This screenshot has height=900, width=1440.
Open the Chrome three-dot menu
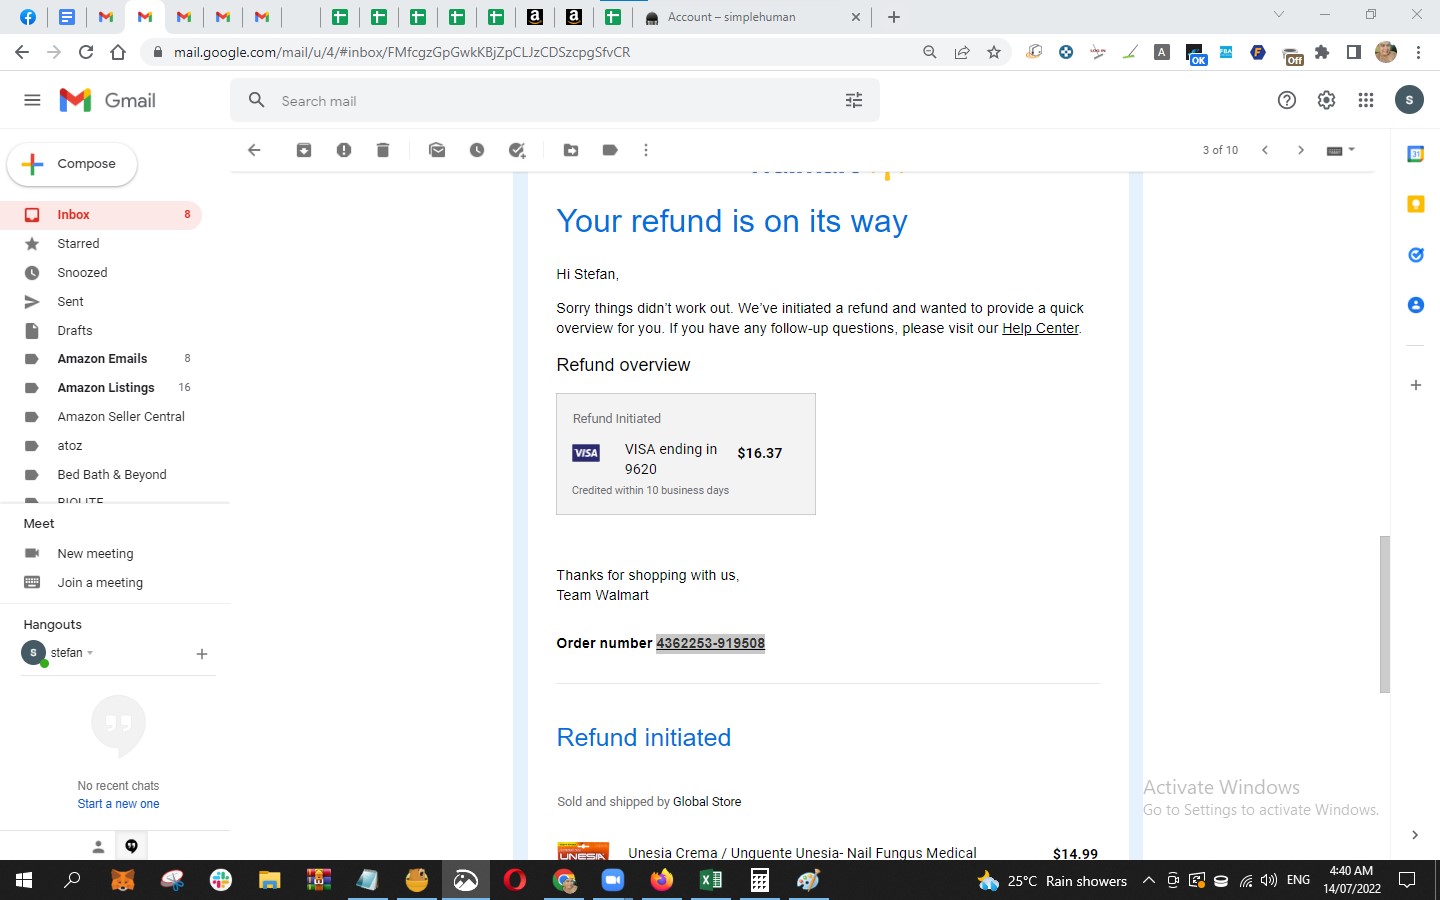coord(1419,52)
